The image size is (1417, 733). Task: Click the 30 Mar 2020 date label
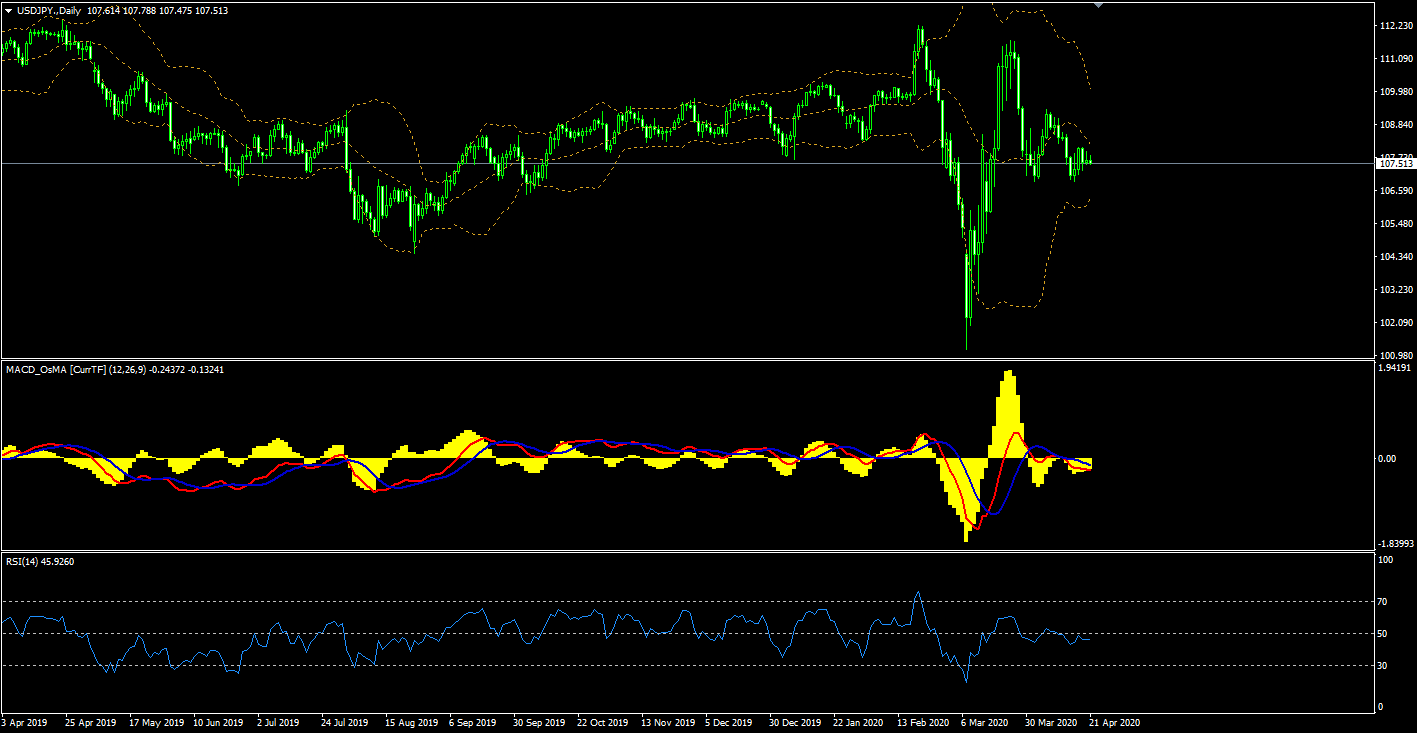click(x=1052, y=722)
